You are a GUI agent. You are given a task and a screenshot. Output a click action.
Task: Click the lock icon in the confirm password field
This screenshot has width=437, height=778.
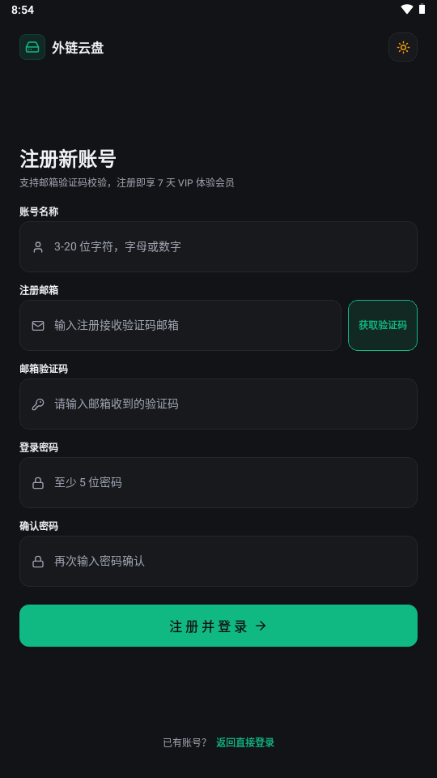tap(38, 561)
